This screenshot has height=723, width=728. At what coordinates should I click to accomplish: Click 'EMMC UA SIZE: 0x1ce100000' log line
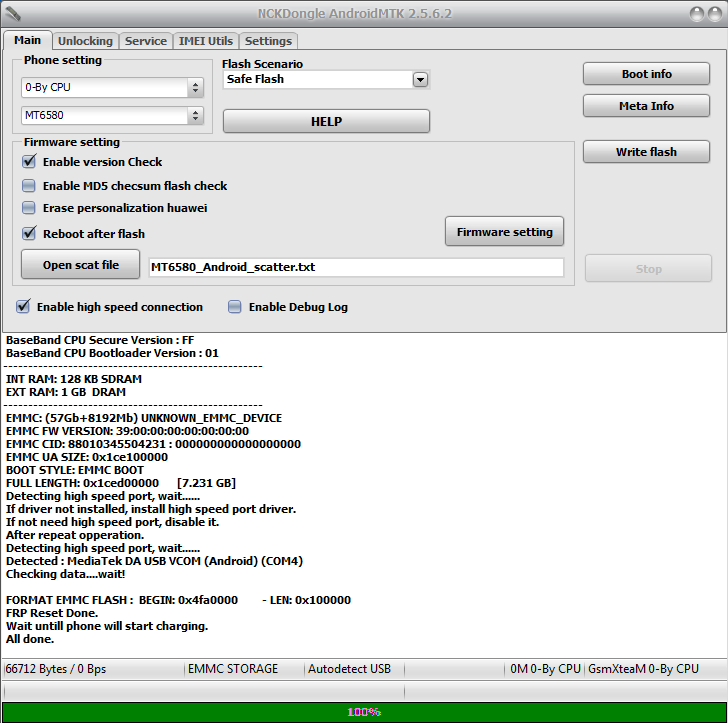coord(87,457)
